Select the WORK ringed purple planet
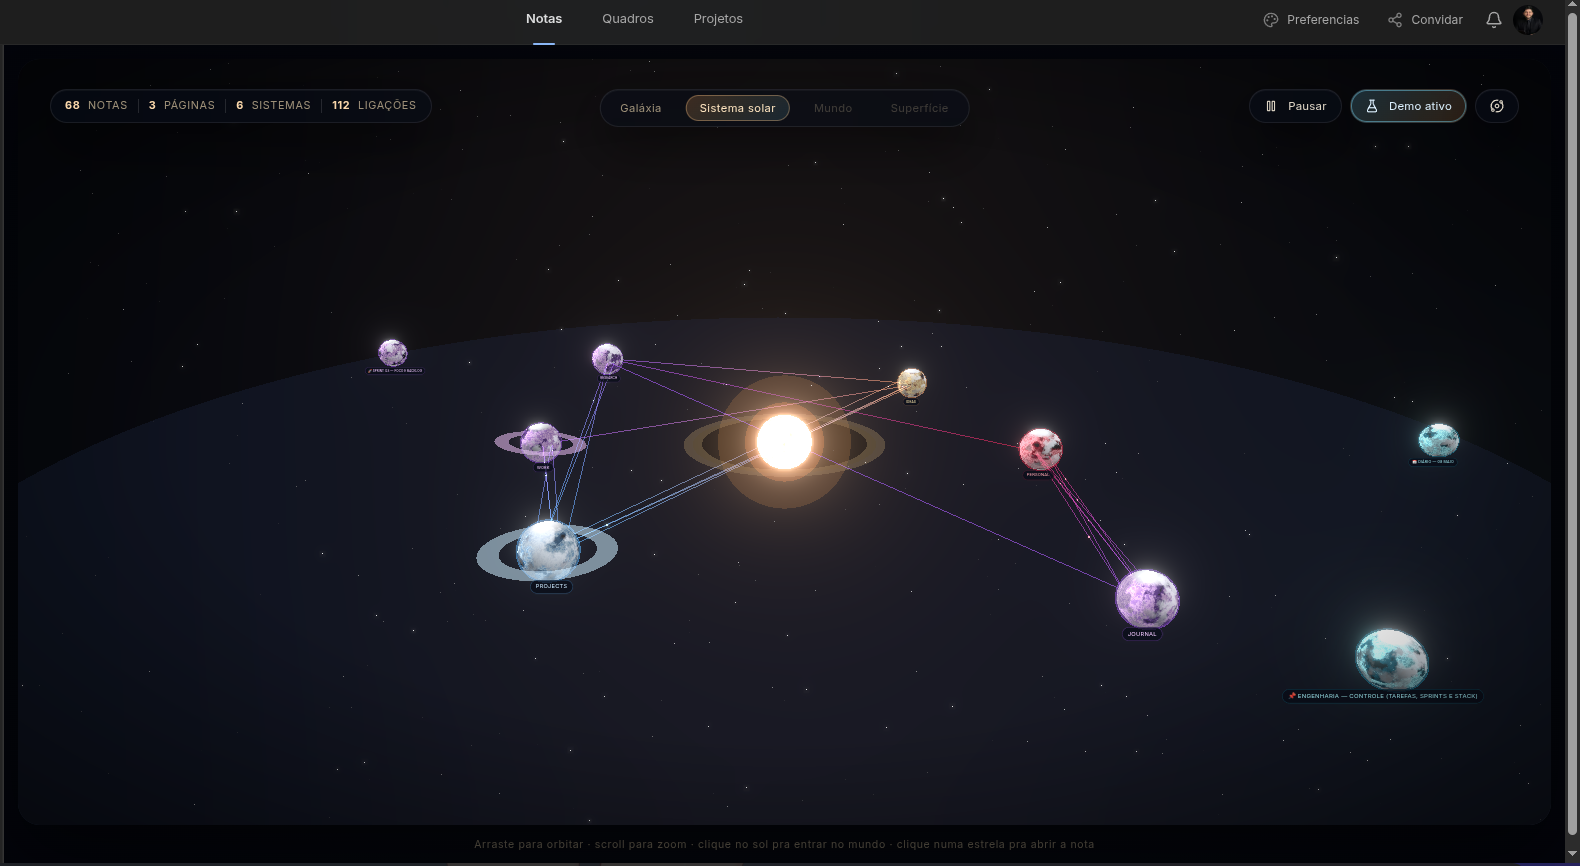 click(541, 442)
